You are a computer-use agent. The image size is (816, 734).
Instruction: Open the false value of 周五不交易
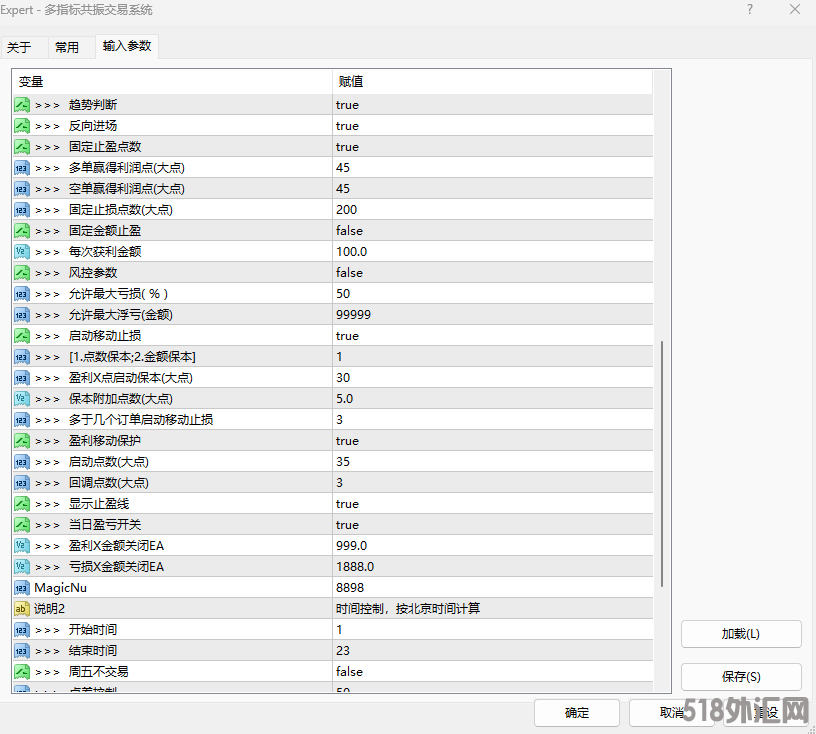click(492, 672)
